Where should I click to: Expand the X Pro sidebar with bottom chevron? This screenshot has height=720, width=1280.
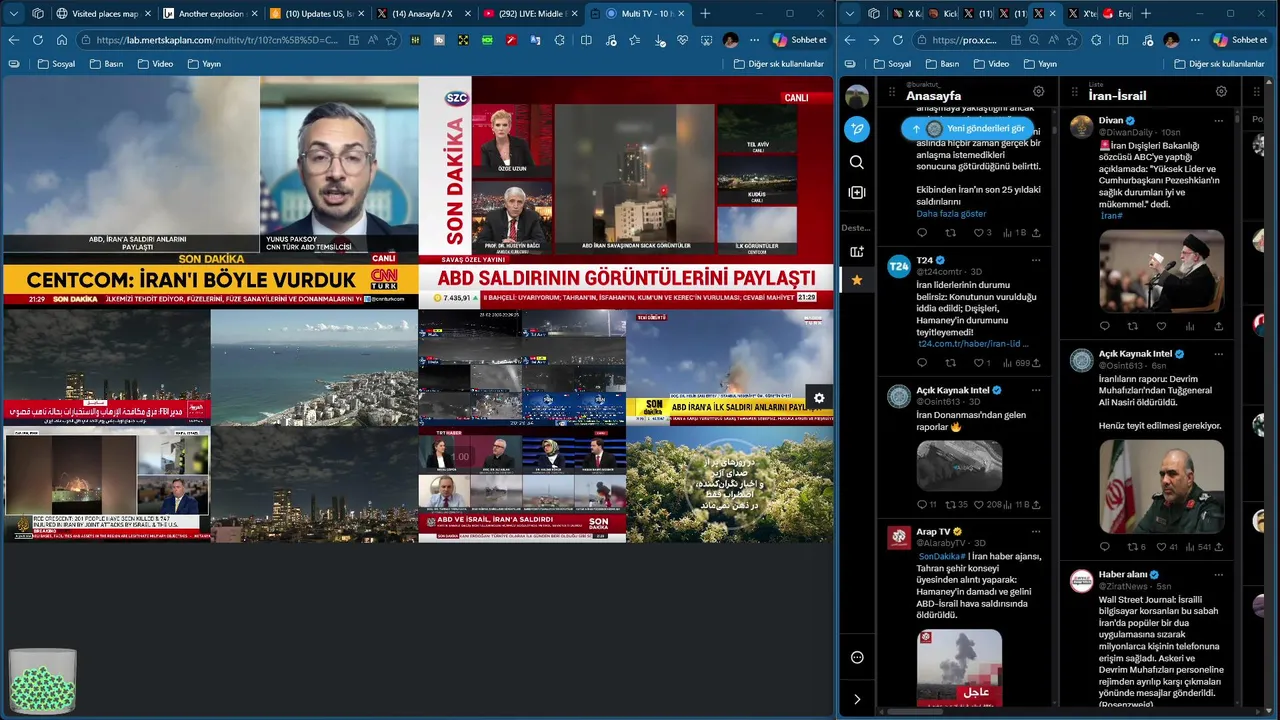(857, 699)
